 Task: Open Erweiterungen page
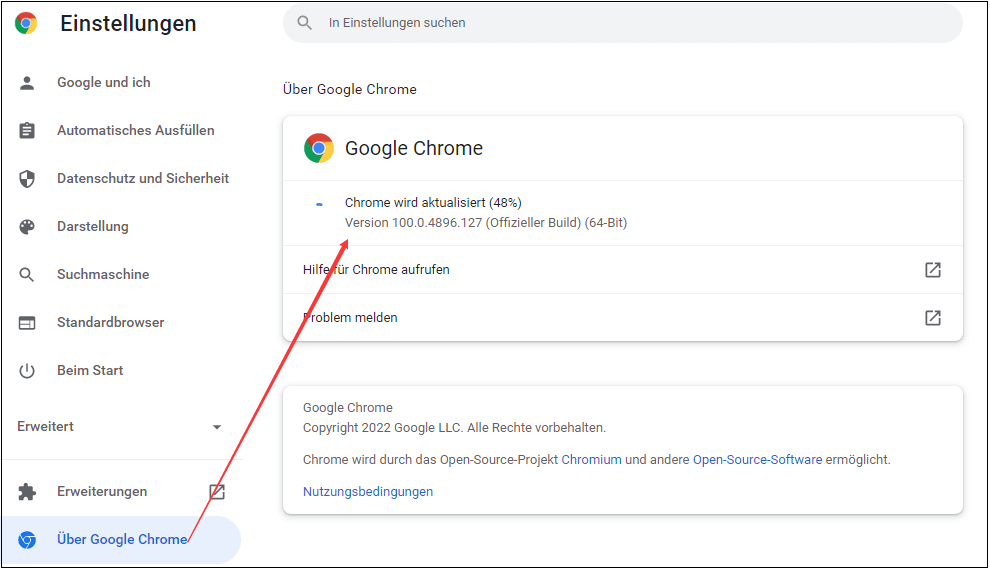[102, 491]
